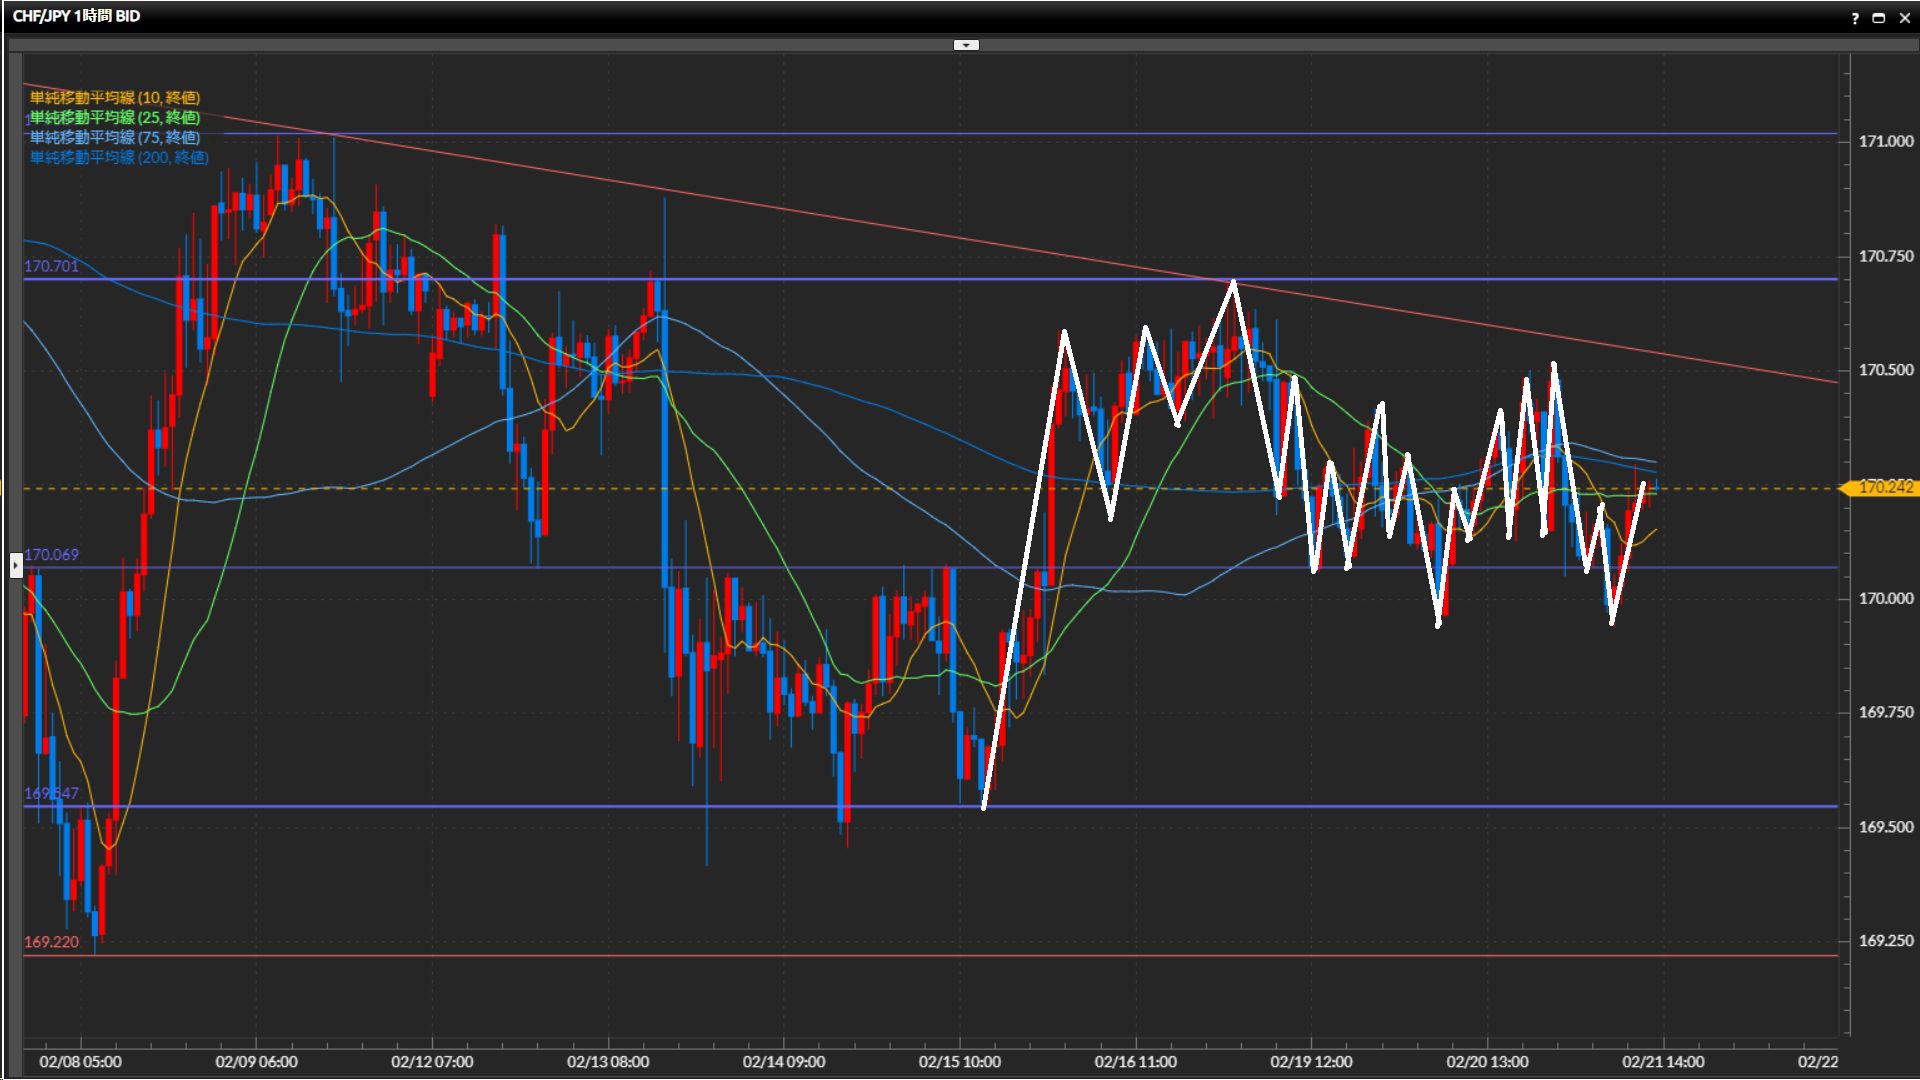Click the current price tag 170.242

[1884, 487]
